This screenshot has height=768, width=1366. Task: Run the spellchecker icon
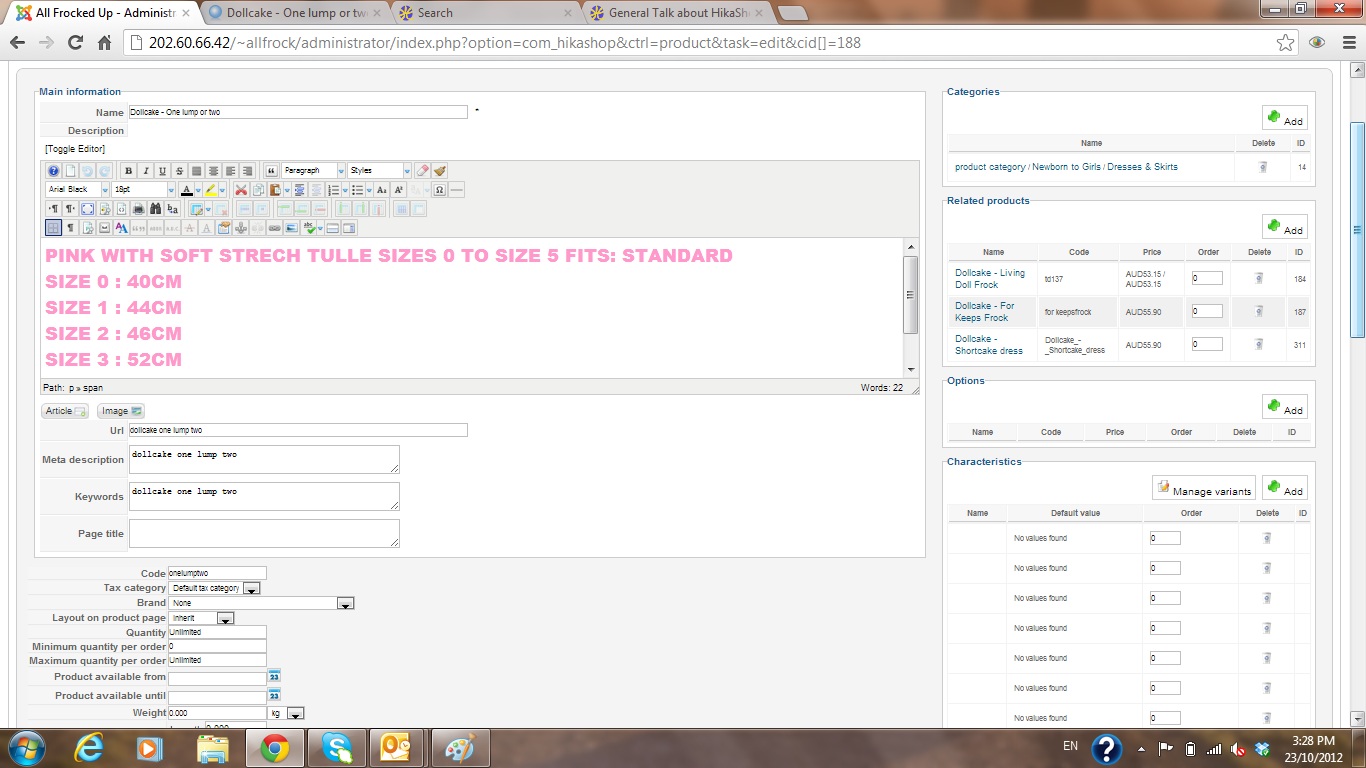(x=311, y=228)
